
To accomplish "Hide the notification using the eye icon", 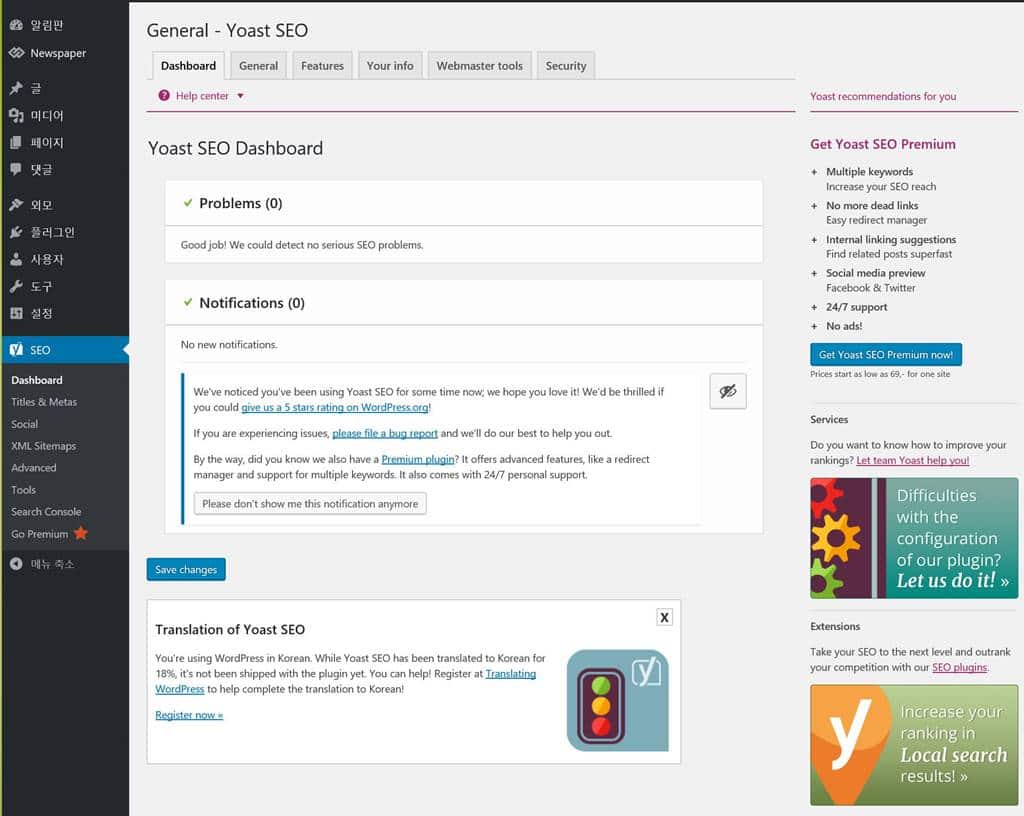I will click(x=727, y=392).
